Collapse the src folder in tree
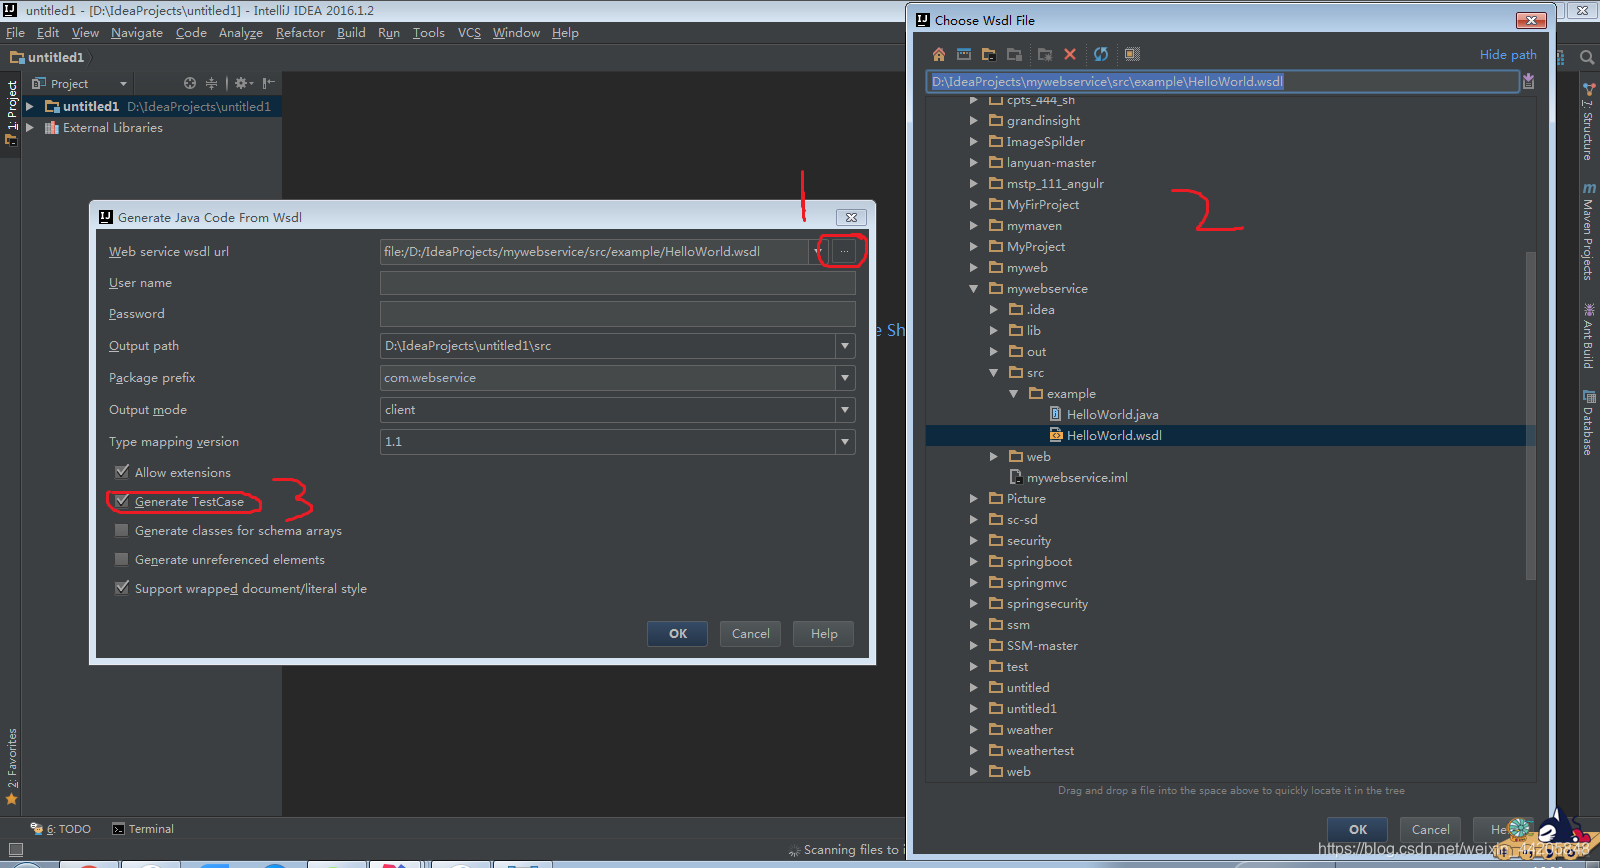The image size is (1600, 868). [x=993, y=373]
